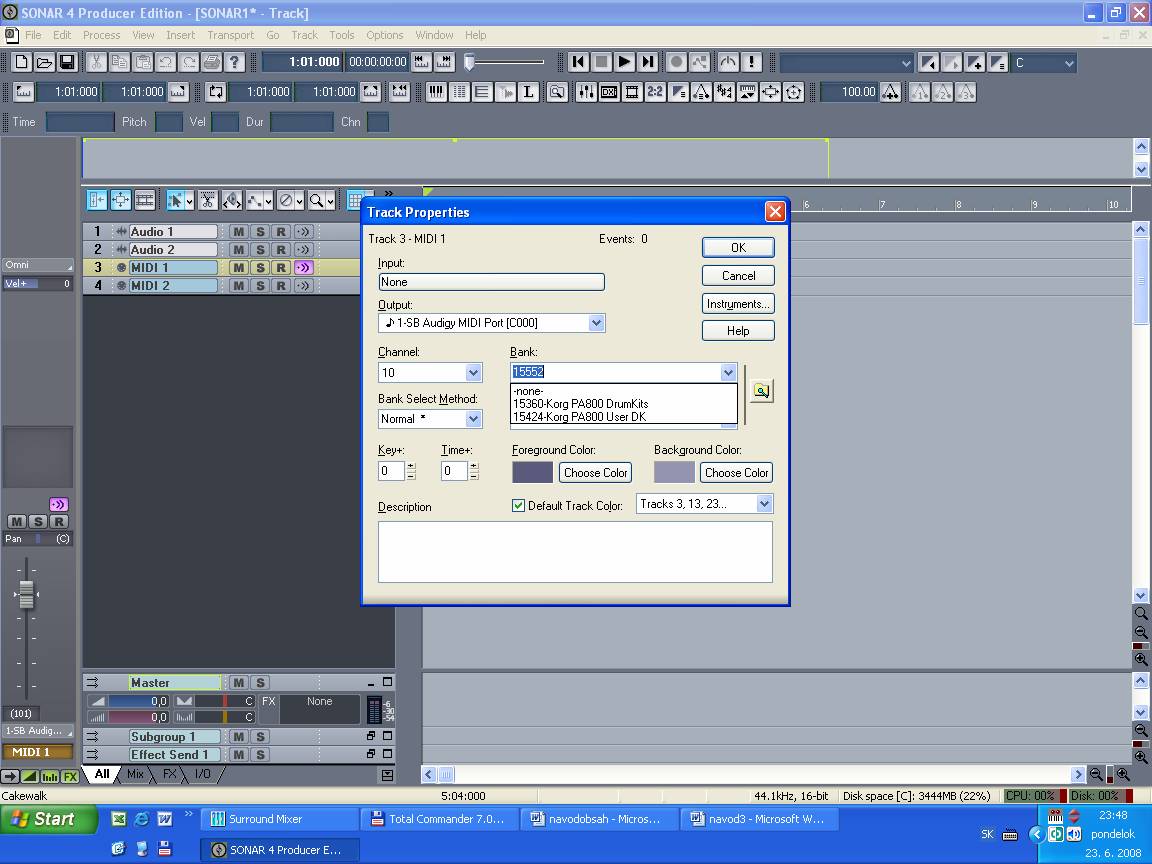Open the Omni input dropdown in track inspector
Viewport: 1152px width, 864px height.
pyautogui.click(x=37, y=264)
